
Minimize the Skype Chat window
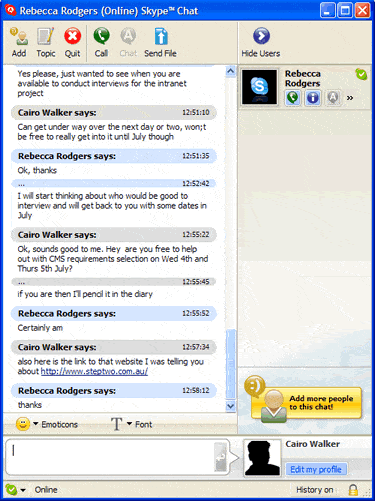[328, 10]
